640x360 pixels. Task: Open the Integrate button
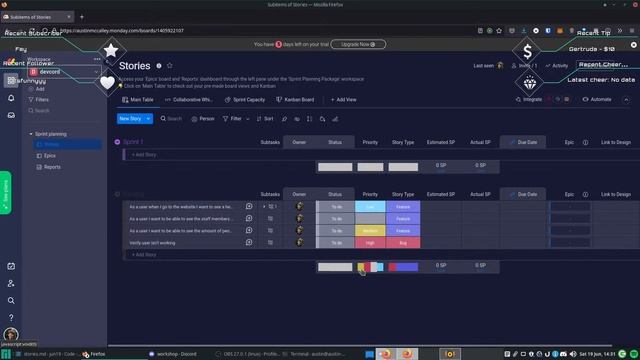[529, 100]
